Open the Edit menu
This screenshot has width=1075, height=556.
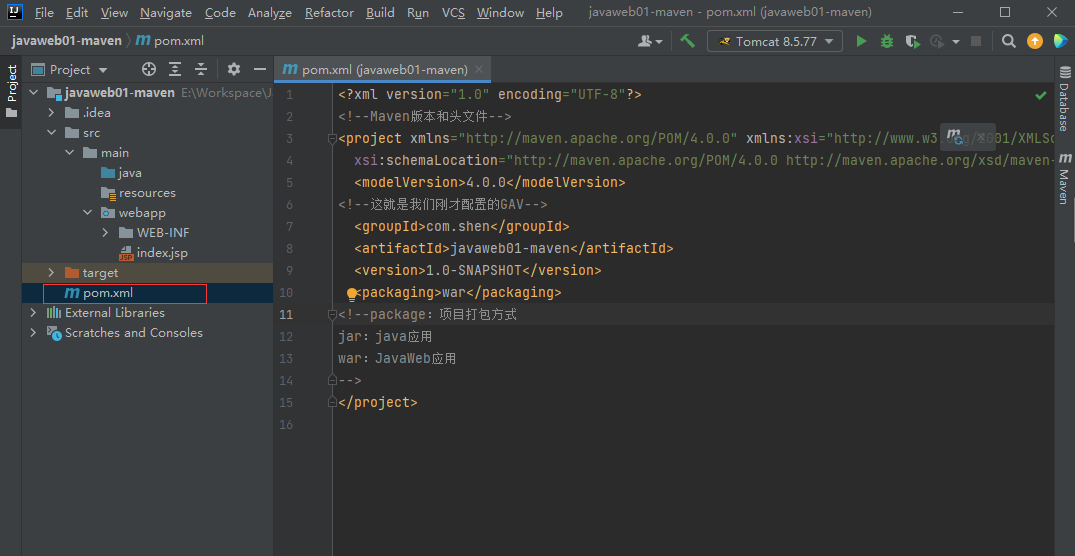[x=77, y=12]
